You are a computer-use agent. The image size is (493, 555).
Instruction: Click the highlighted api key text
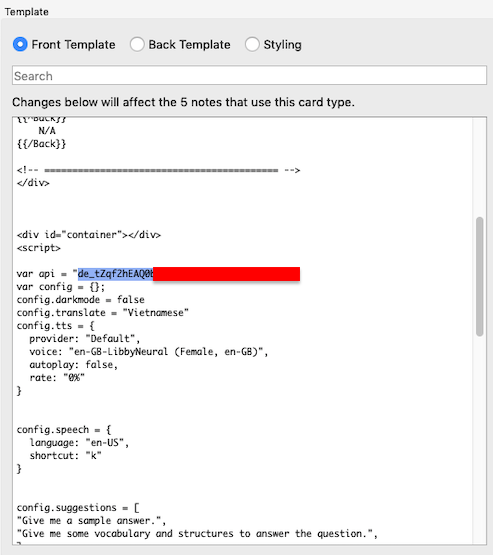click(x=115, y=274)
